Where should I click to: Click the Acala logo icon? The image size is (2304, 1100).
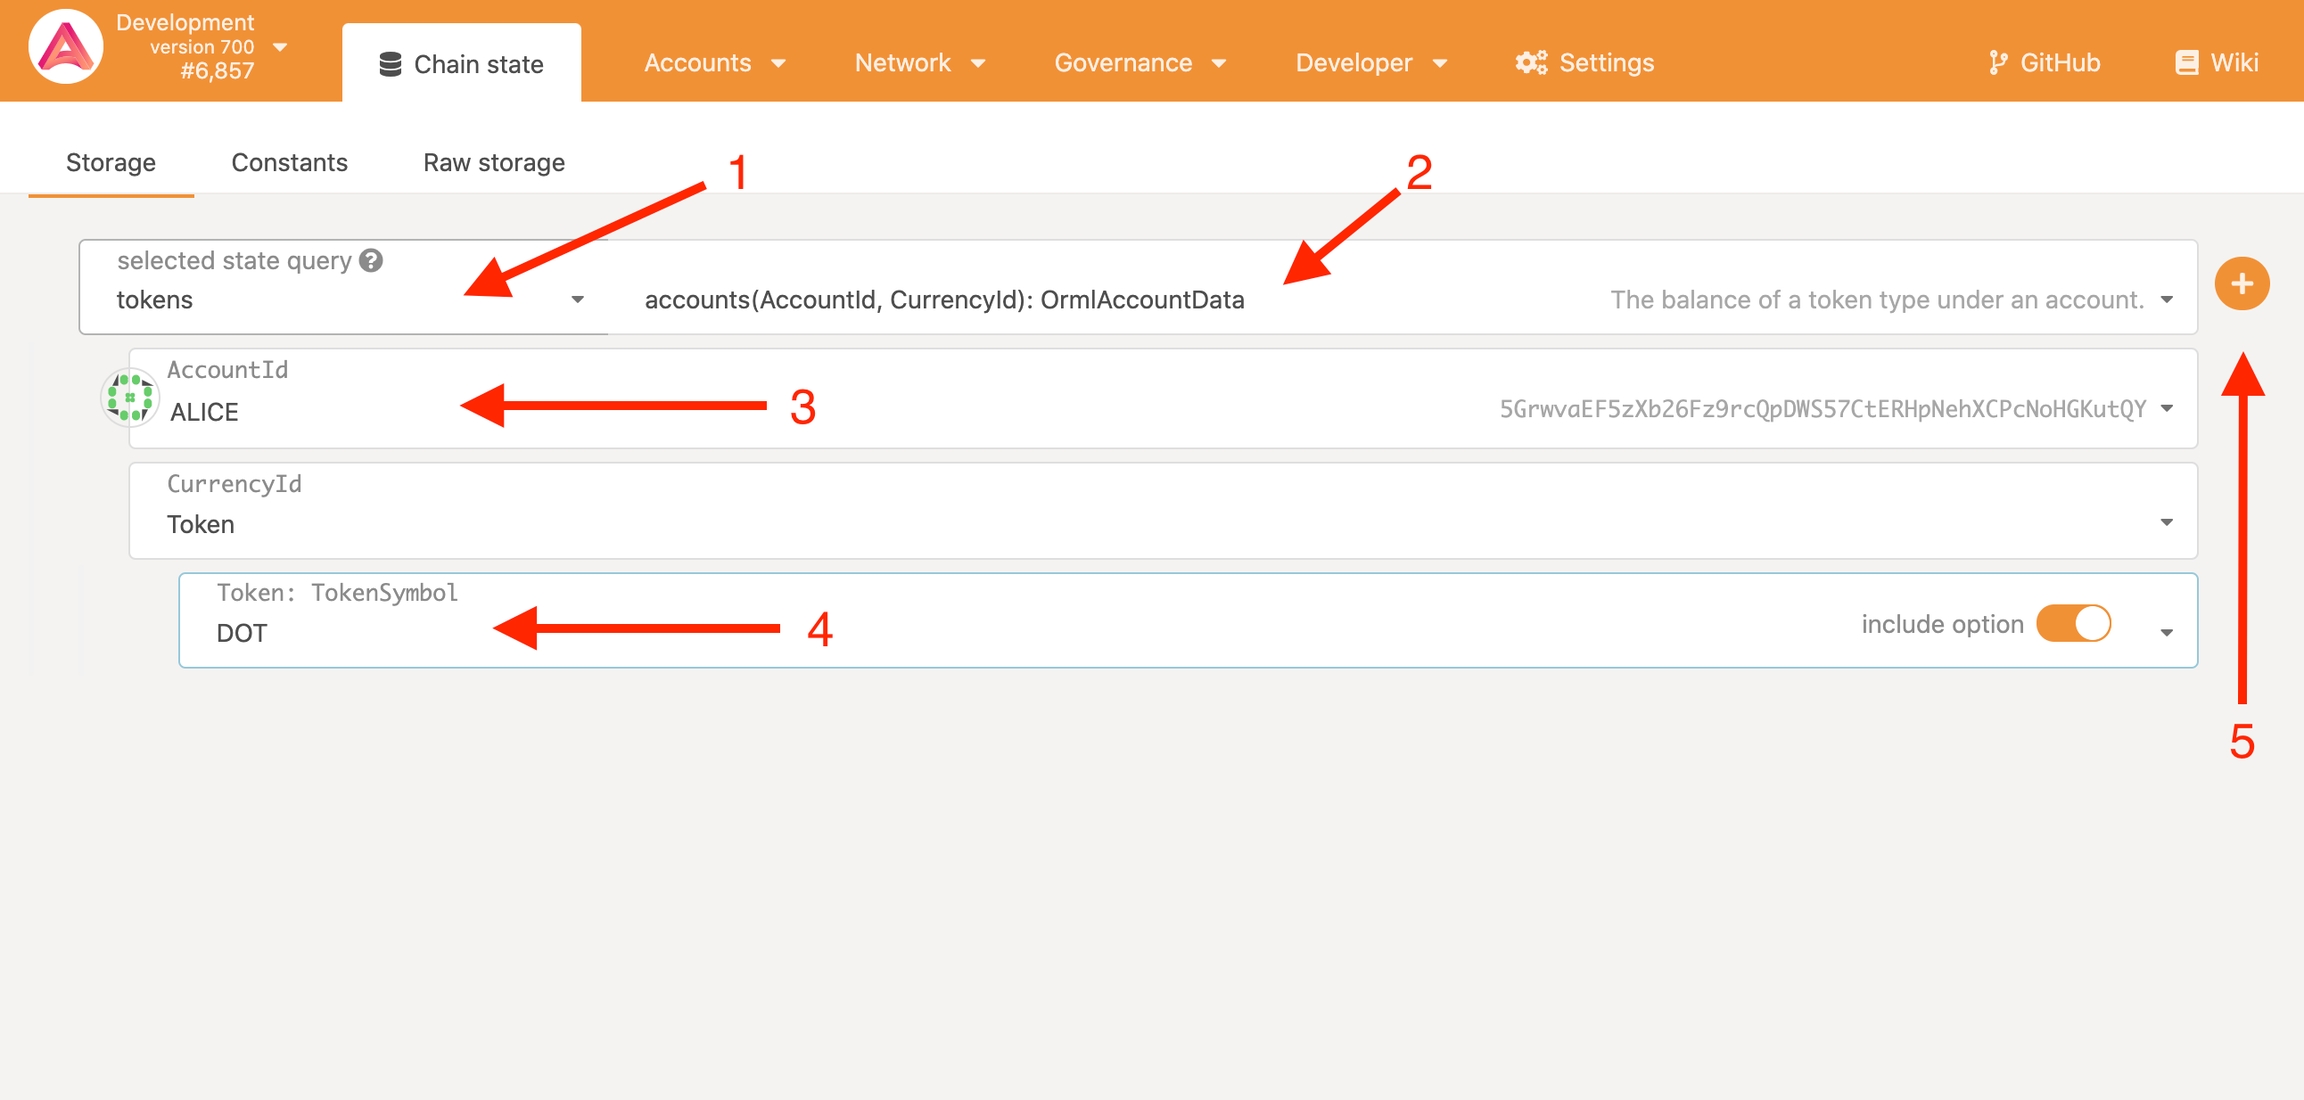point(65,47)
